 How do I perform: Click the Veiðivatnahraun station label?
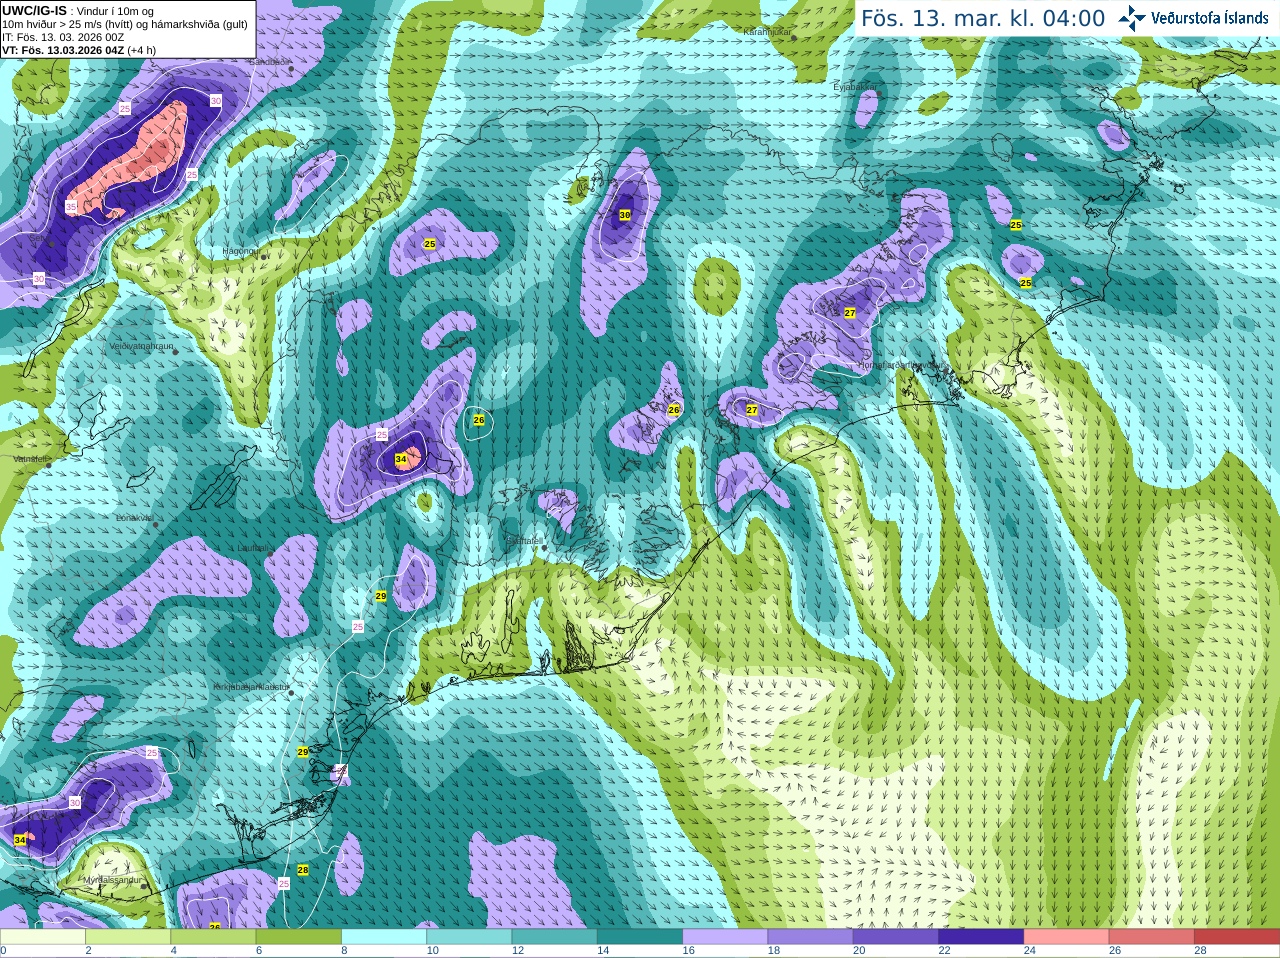[x=142, y=346]
